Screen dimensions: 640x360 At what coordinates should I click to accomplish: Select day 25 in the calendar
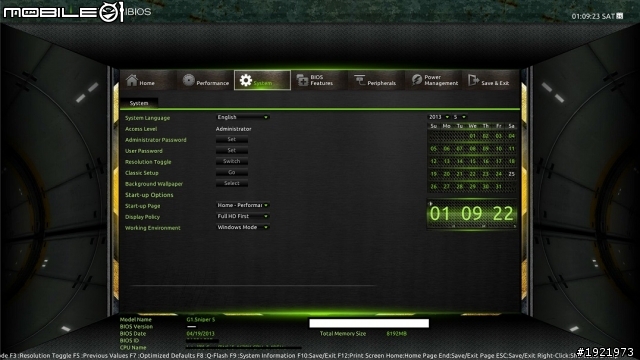click(511, 174)
